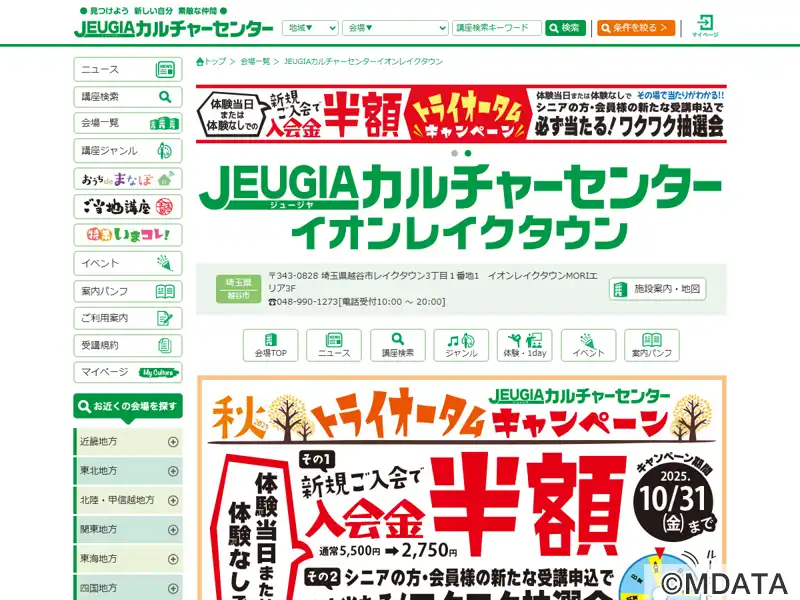
Task: Select the second carousel dot indicator
Action: click(468, 153)
